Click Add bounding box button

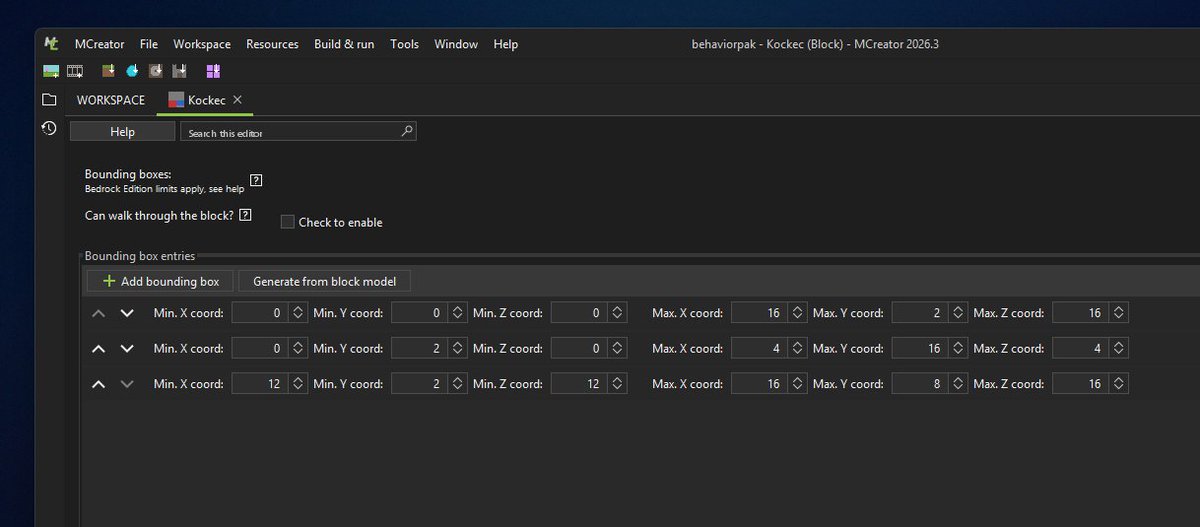[x=160, y=282]
